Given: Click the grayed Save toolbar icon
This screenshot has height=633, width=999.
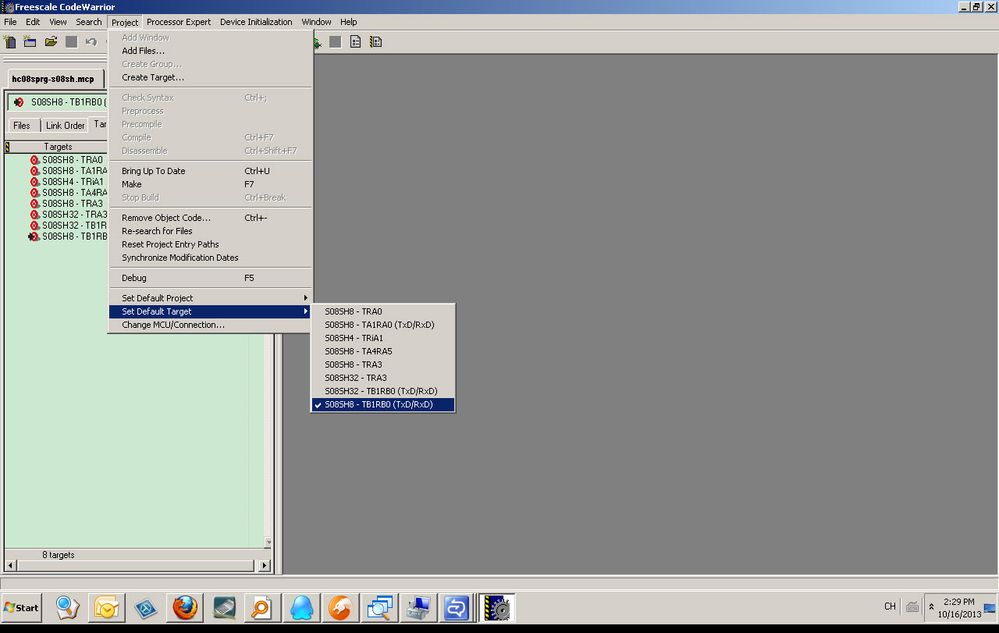Looking at the screenshot, I should [x=71, y=42].
